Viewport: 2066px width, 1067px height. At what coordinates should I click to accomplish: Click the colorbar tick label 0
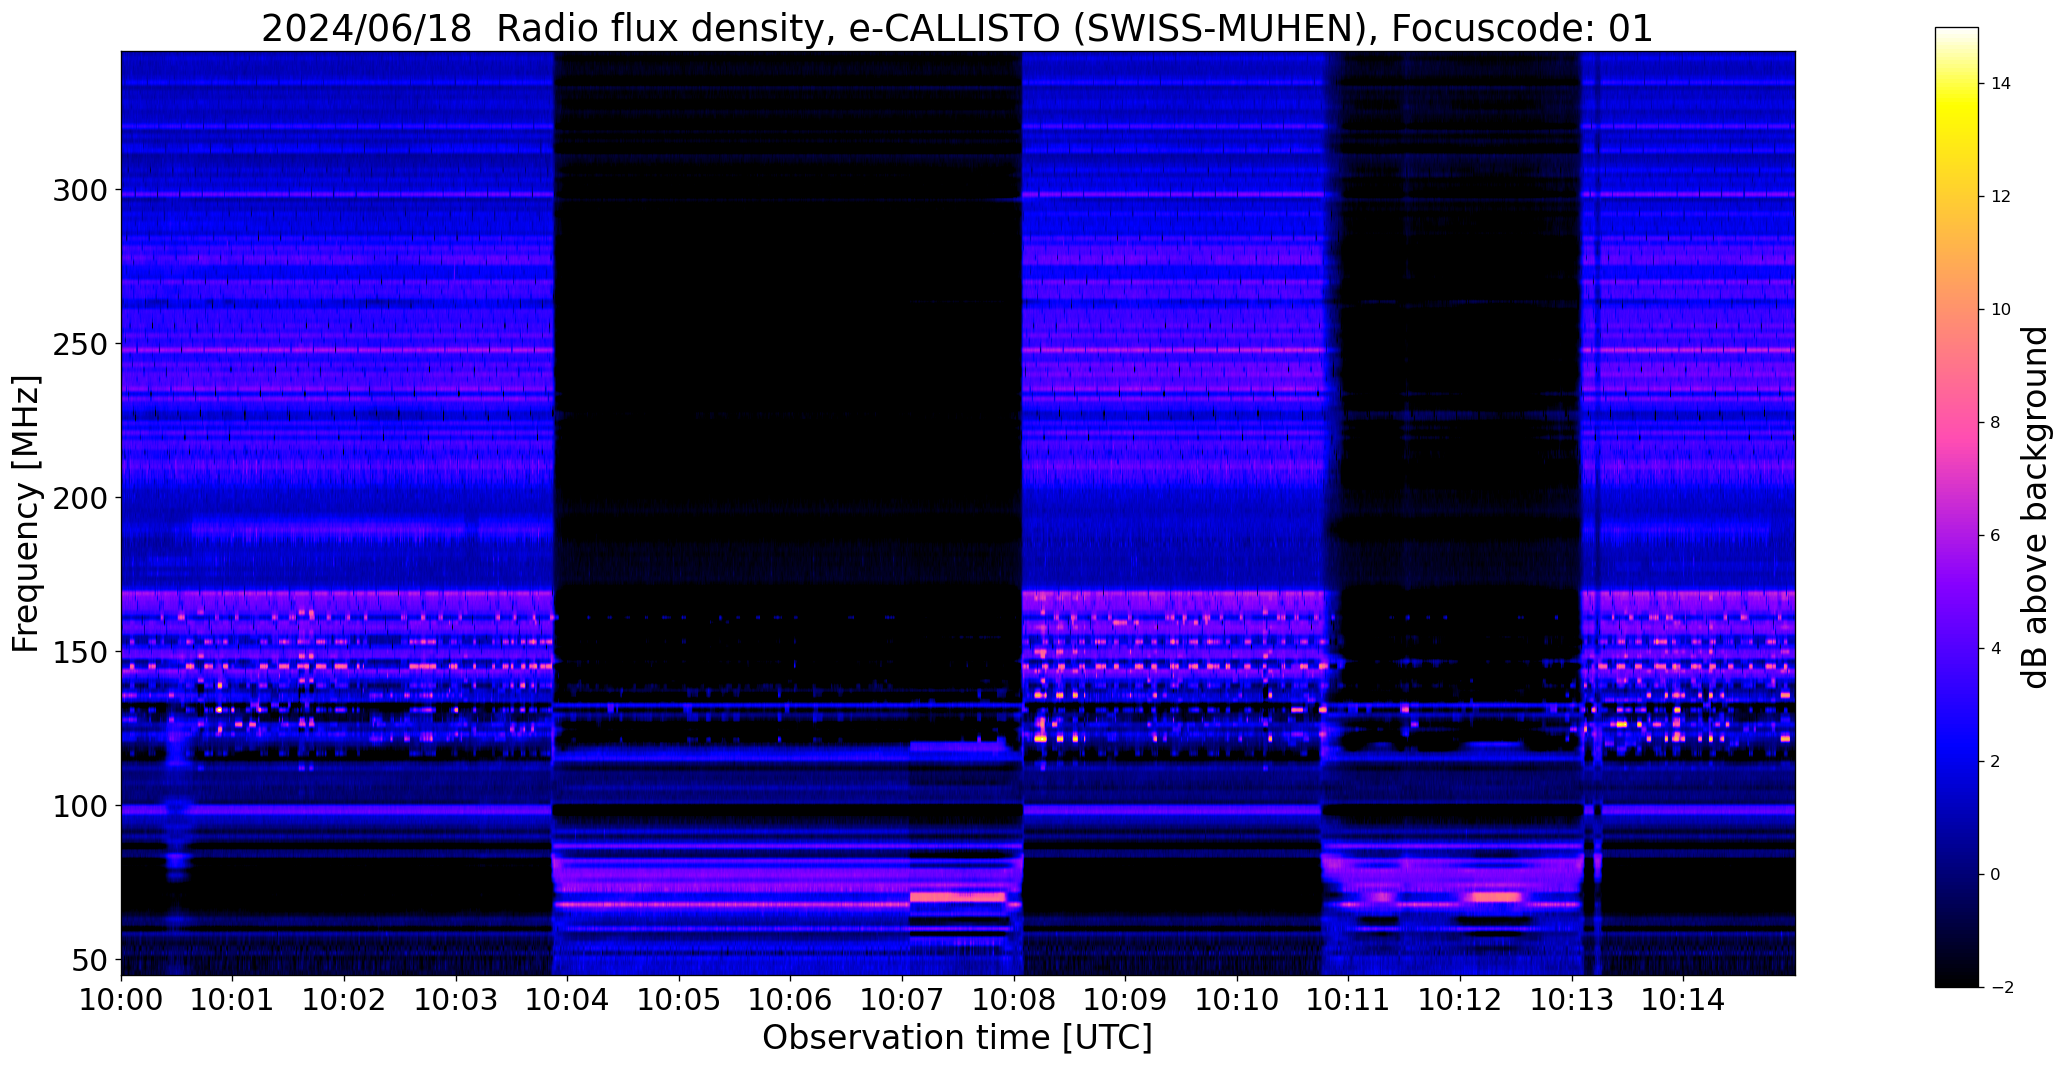pyautogui.click(x=1996, y=875)
